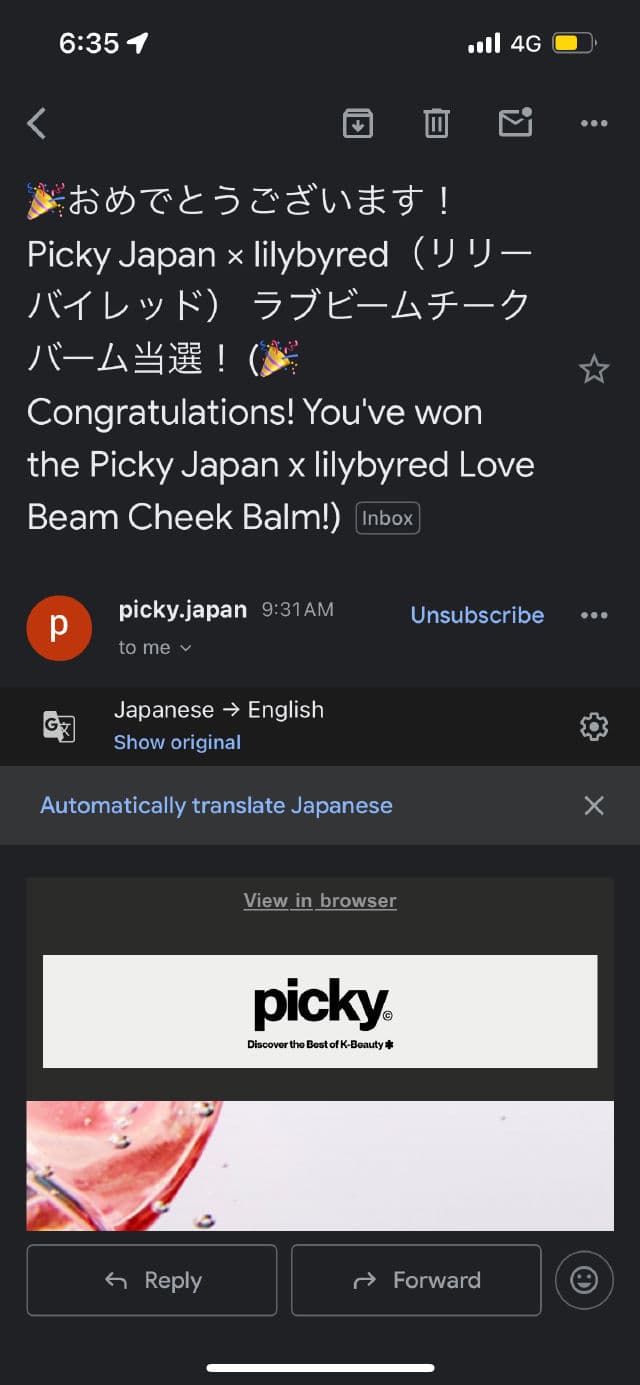This screenshot has height=1385, width=640.
Task: Tap the picky logo banner
Action: [320, 1011]
